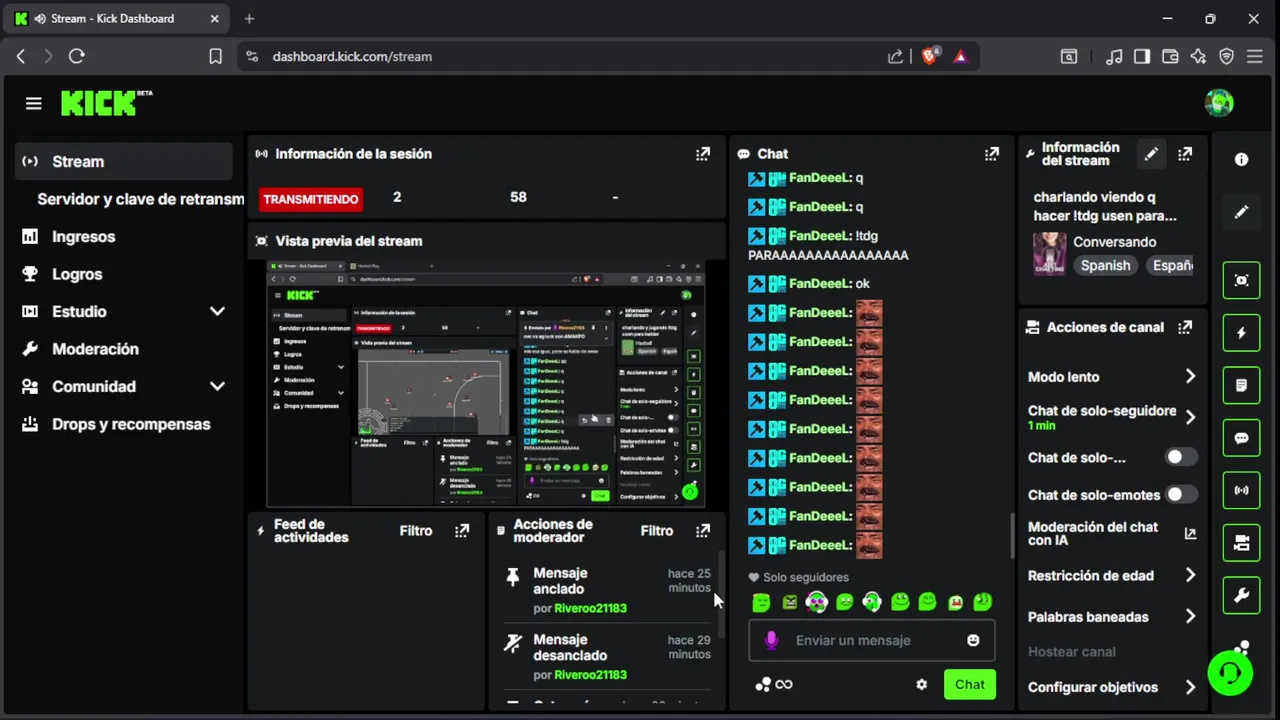The width and height of the screenshot is (1280, 720).
Task: Click the chat bubble icon in the right sidebar
Action: point(1241,438)
